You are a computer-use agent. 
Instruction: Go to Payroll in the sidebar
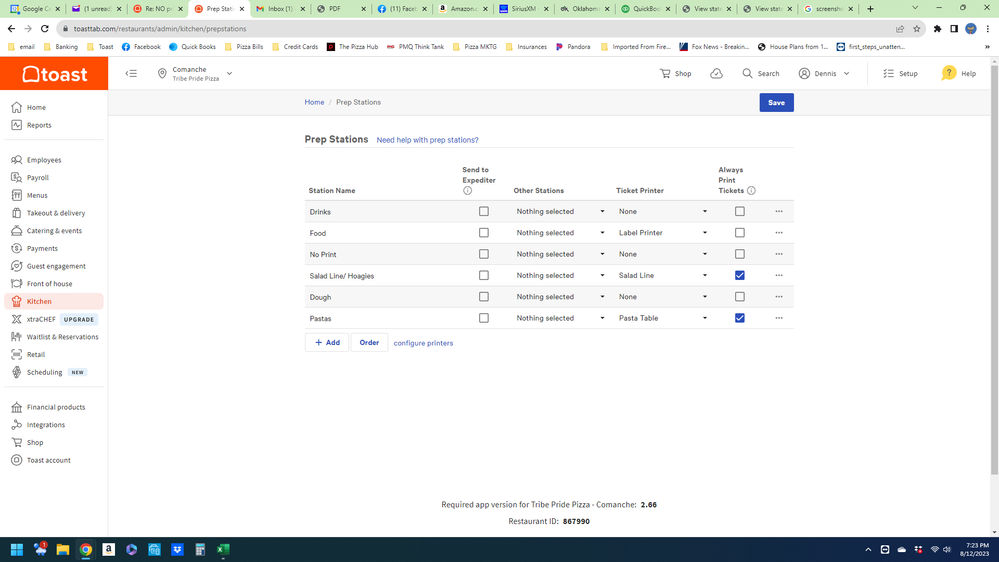tap(38, 178)
